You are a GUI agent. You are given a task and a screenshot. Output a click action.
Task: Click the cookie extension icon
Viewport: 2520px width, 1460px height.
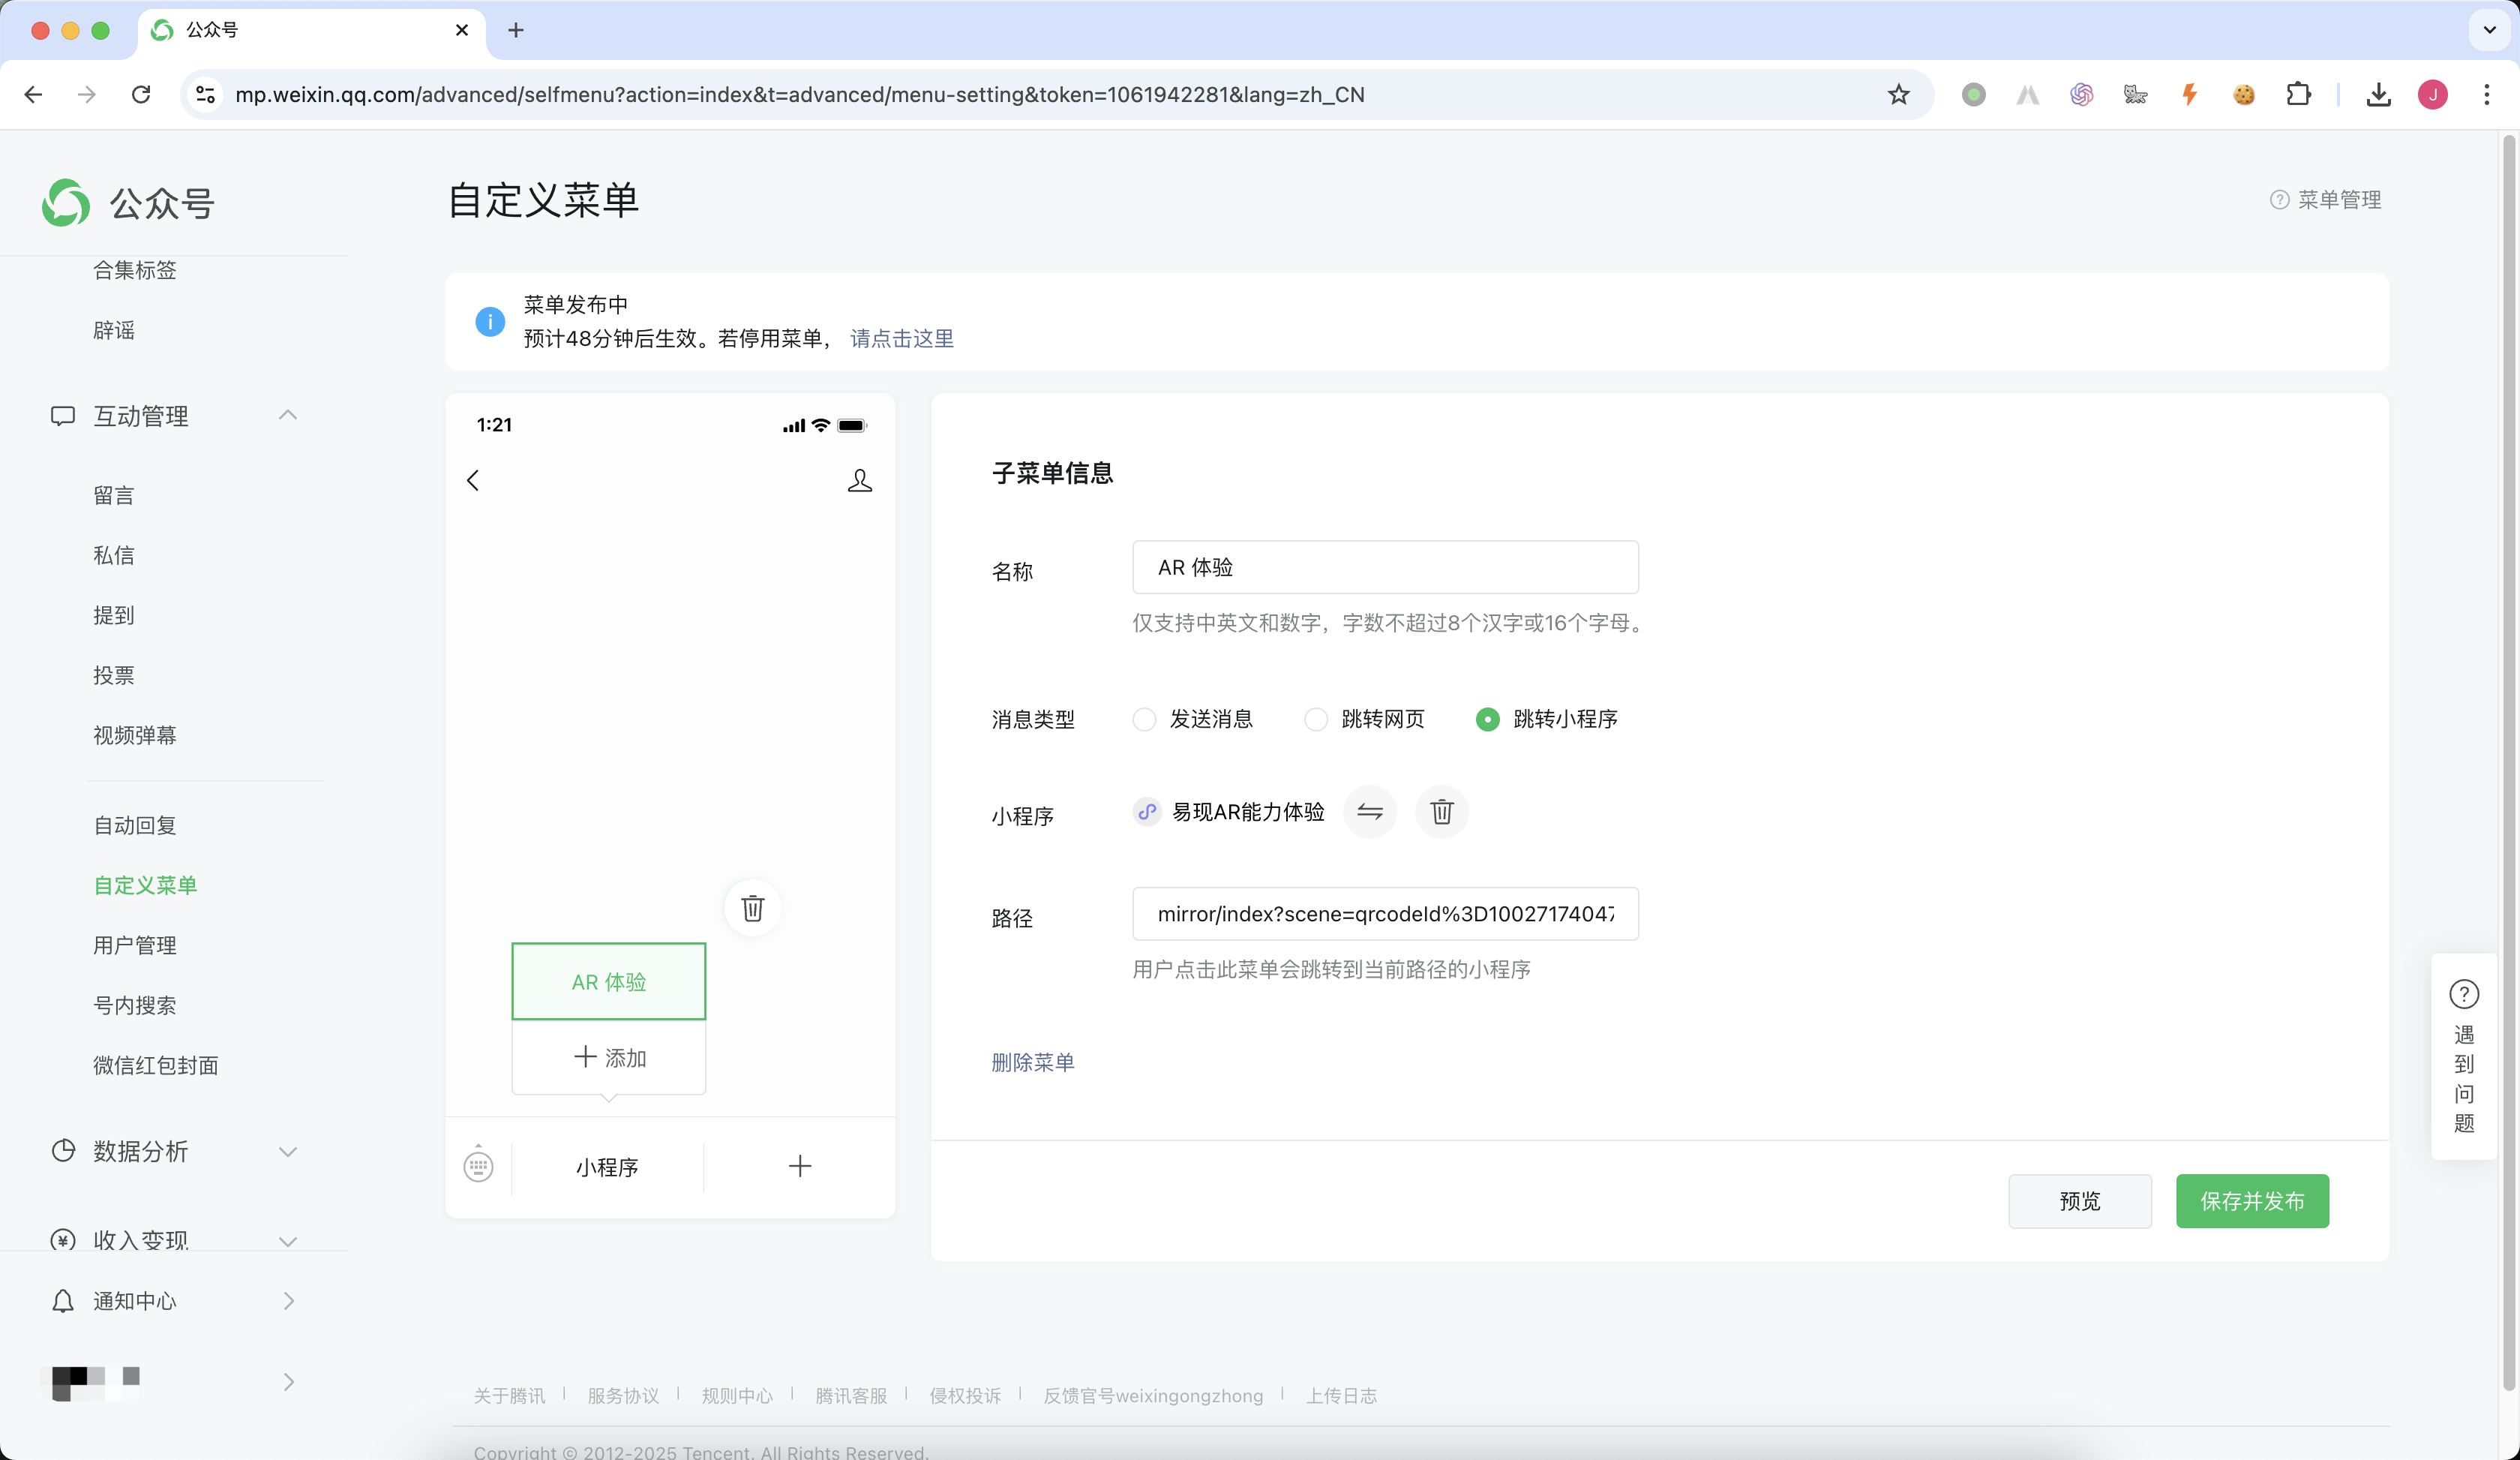click(2244, 94)
